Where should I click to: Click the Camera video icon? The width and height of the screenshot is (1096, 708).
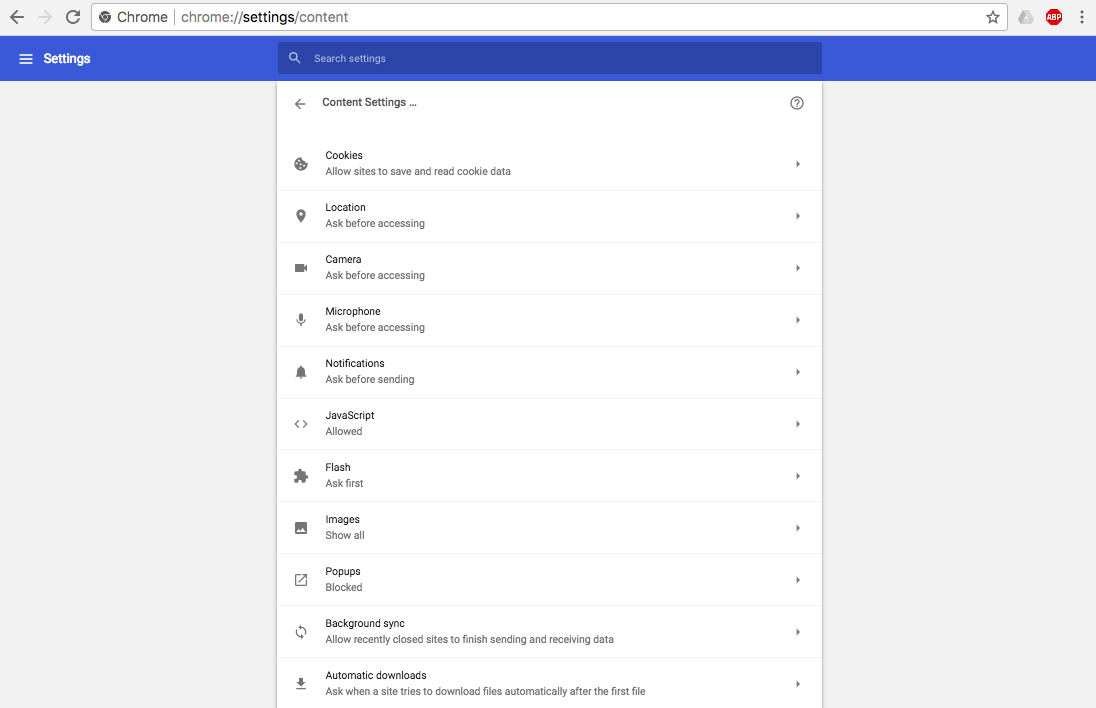tap(301, 268)
